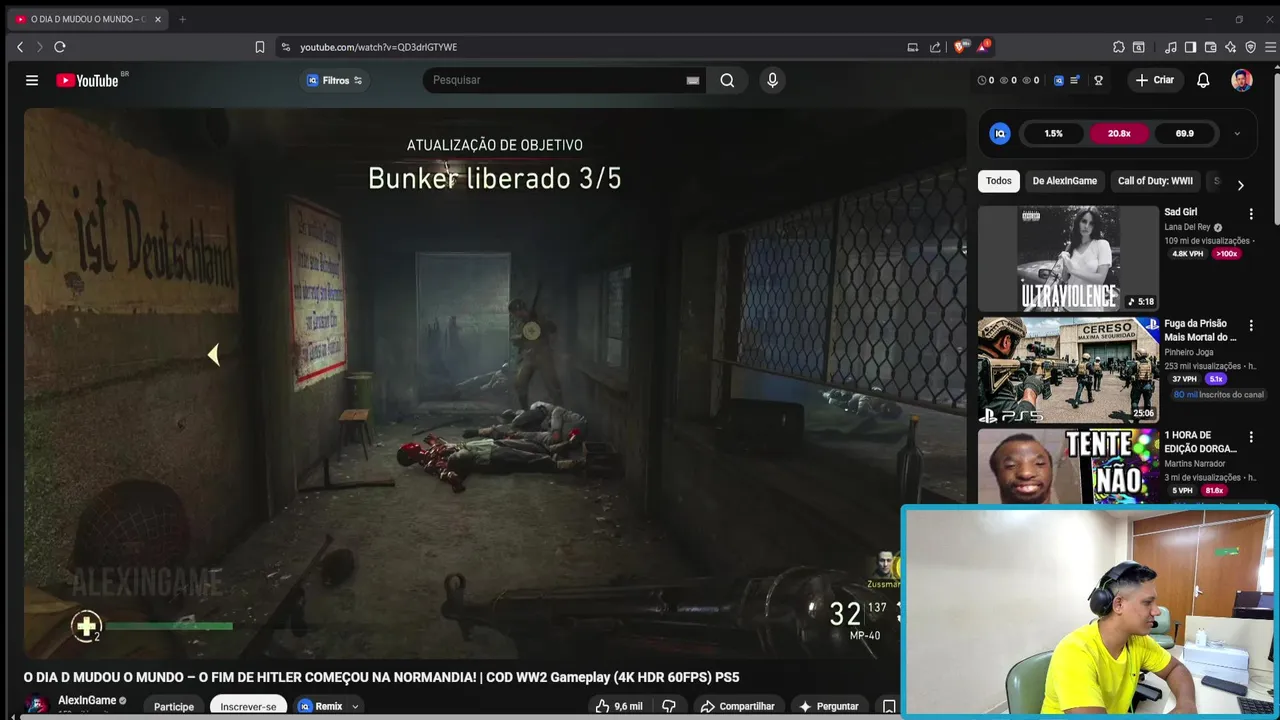The height and width of the screenshot is (720, 1280).
Task: Click the share page icon in address bar
Action: 935,47
